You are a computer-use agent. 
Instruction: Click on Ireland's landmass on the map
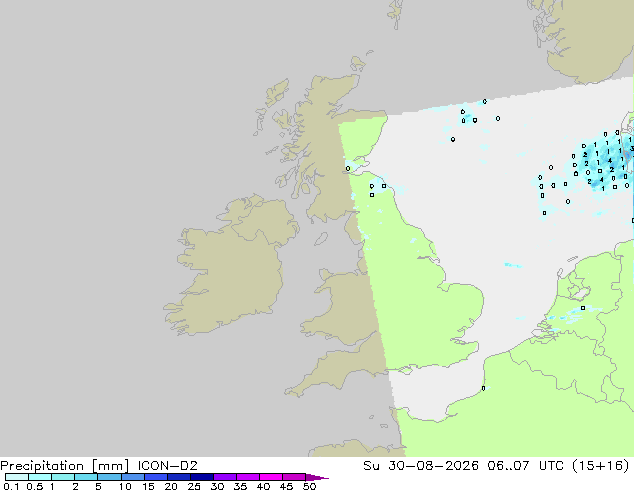(230, 271)
